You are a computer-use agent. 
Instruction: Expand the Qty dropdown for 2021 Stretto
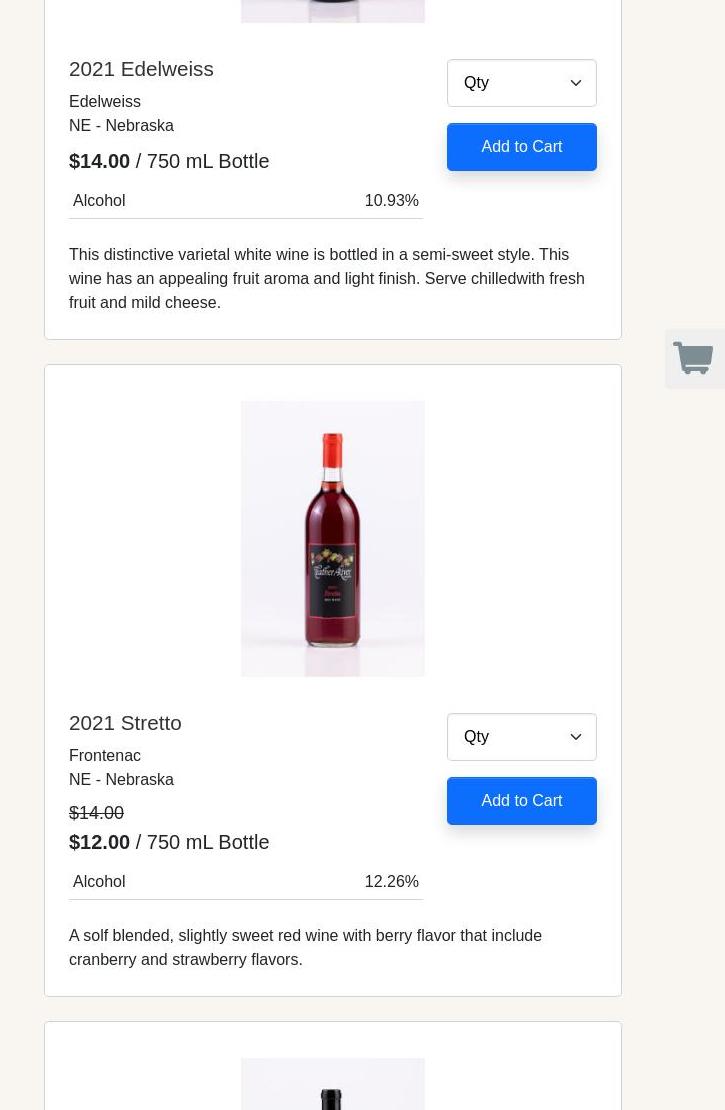[521, 737]
